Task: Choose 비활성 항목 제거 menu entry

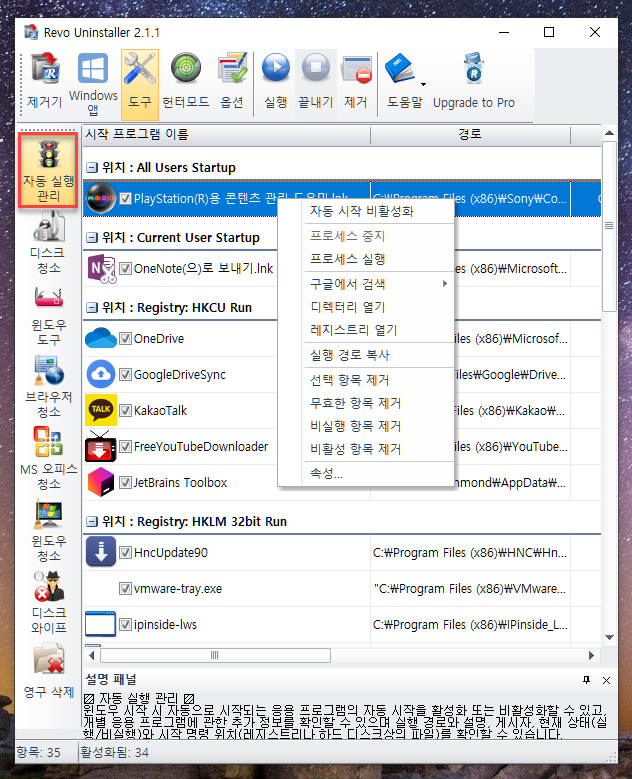Action: coord(366,449)
